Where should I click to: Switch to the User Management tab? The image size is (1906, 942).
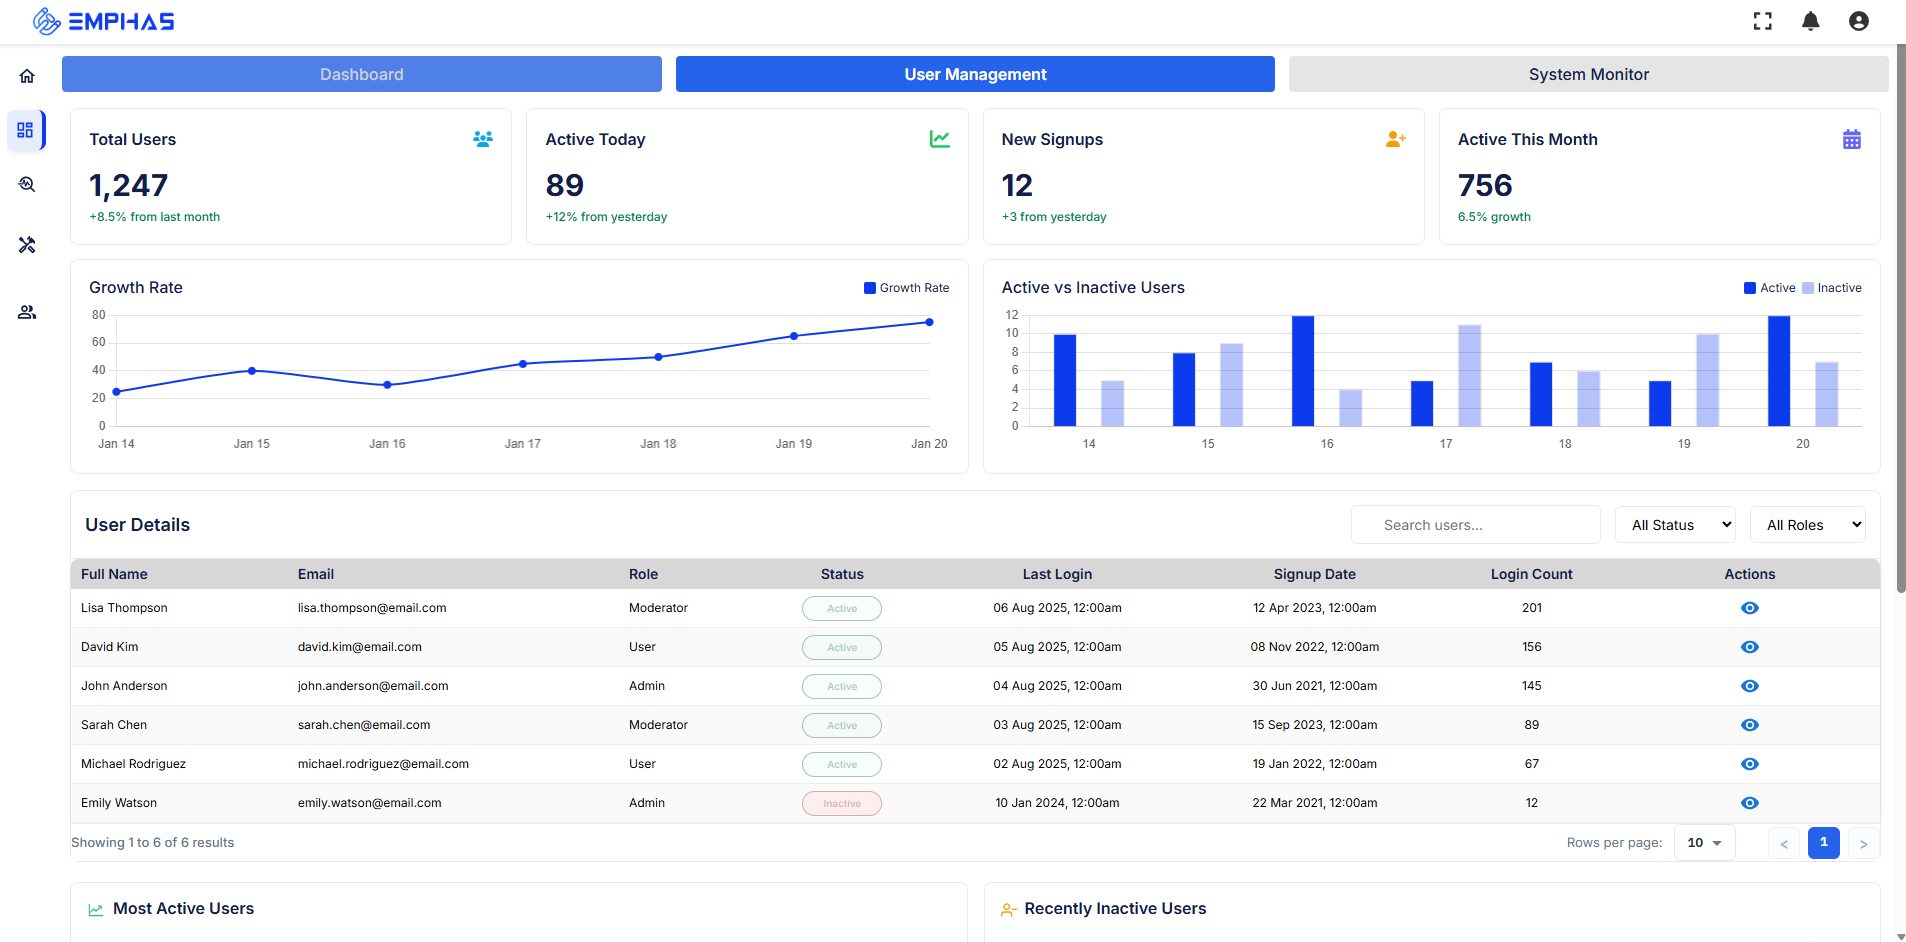pos(975,74)
